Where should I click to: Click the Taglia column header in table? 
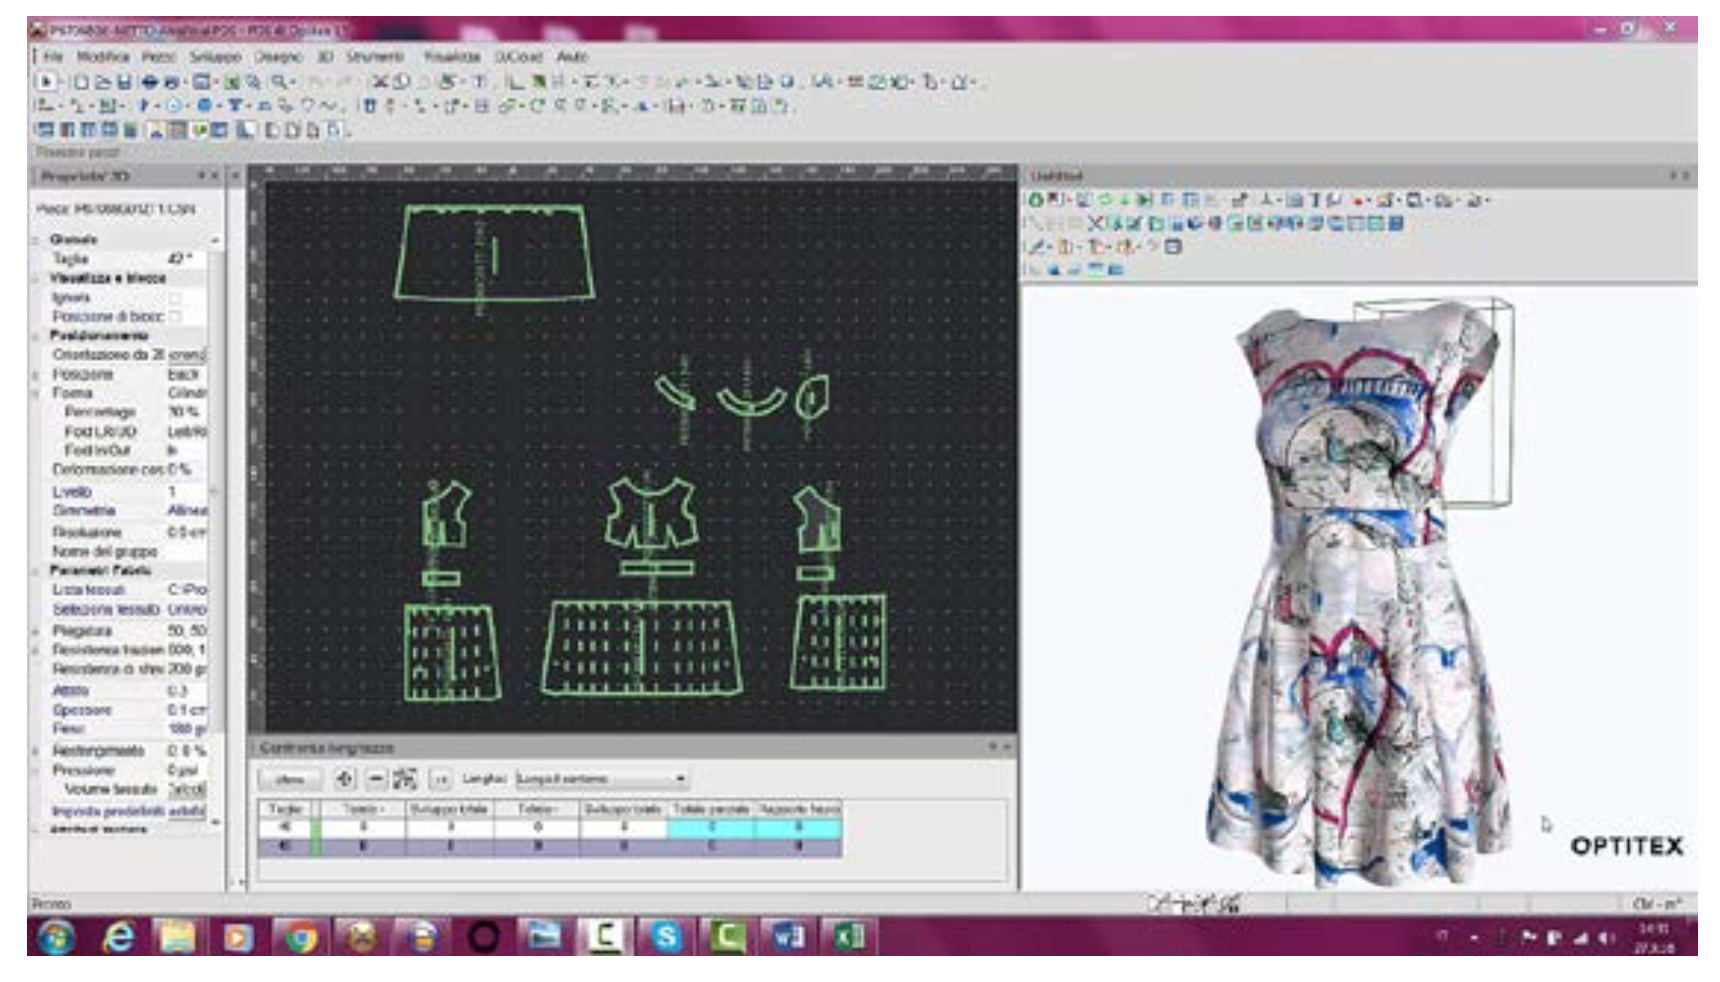(286, 808)
